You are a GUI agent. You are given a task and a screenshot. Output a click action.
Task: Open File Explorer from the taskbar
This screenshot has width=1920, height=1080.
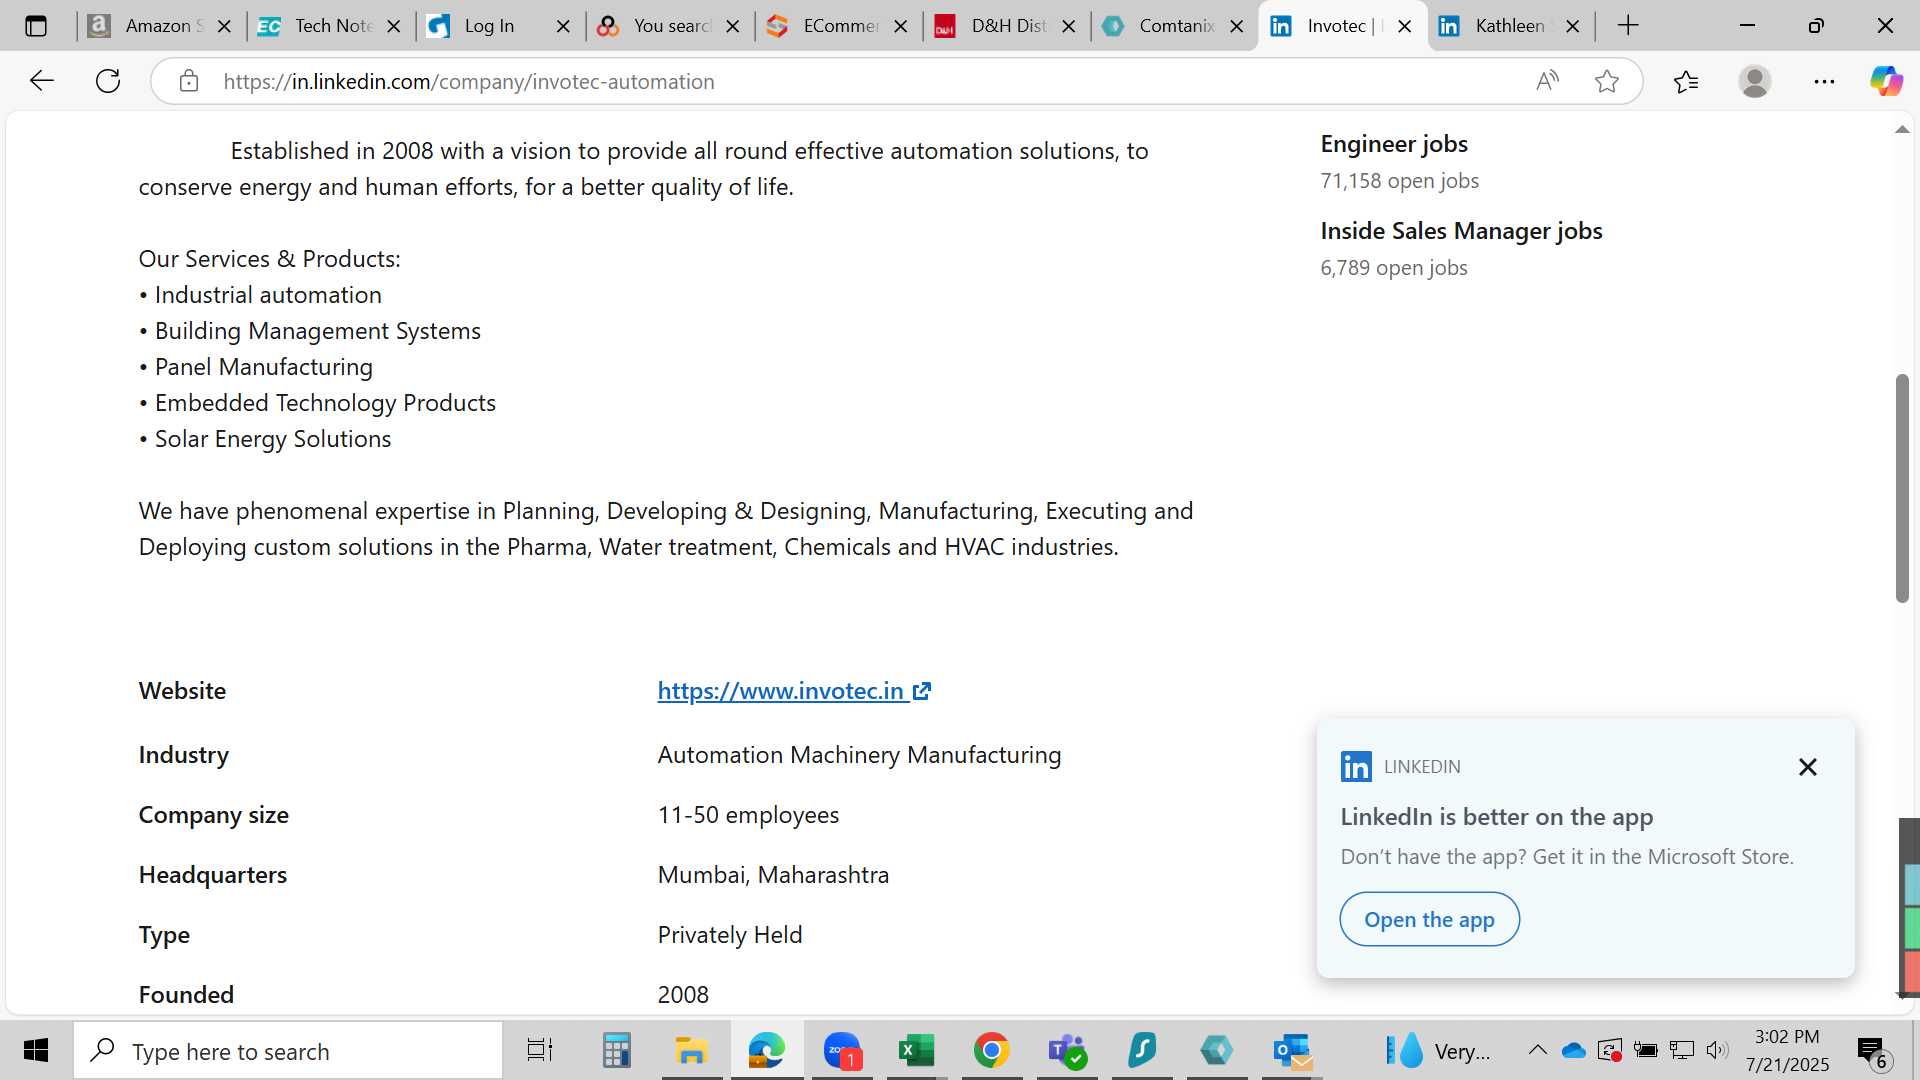[691, 1050]
